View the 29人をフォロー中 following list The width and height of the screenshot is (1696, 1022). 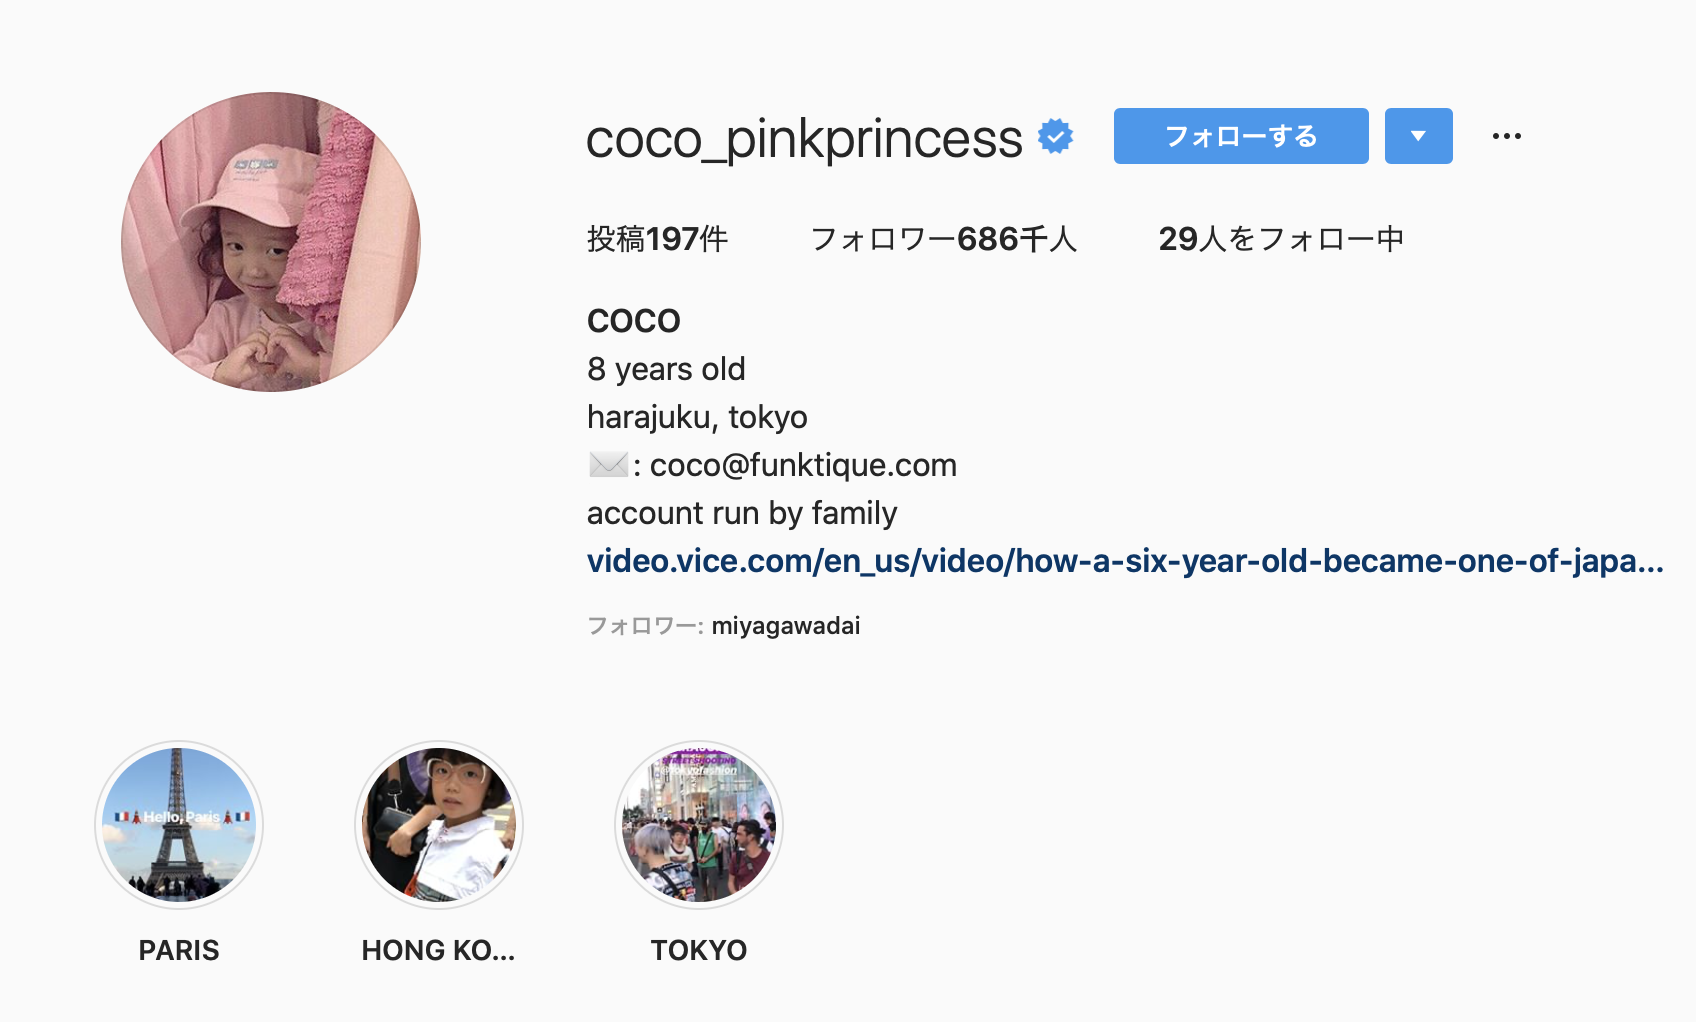1281,239
